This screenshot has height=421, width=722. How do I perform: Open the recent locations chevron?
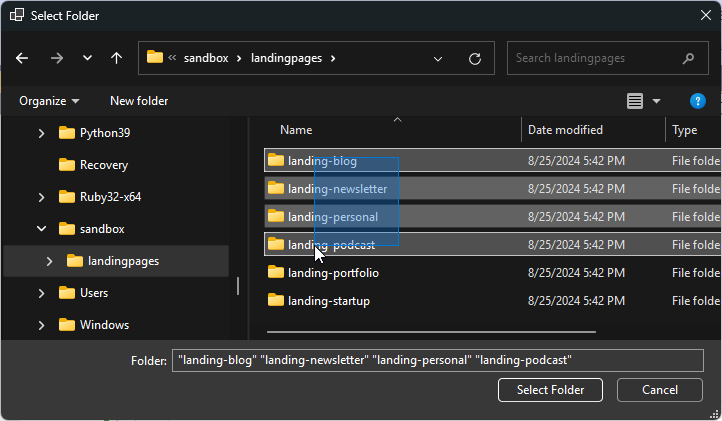87,58
